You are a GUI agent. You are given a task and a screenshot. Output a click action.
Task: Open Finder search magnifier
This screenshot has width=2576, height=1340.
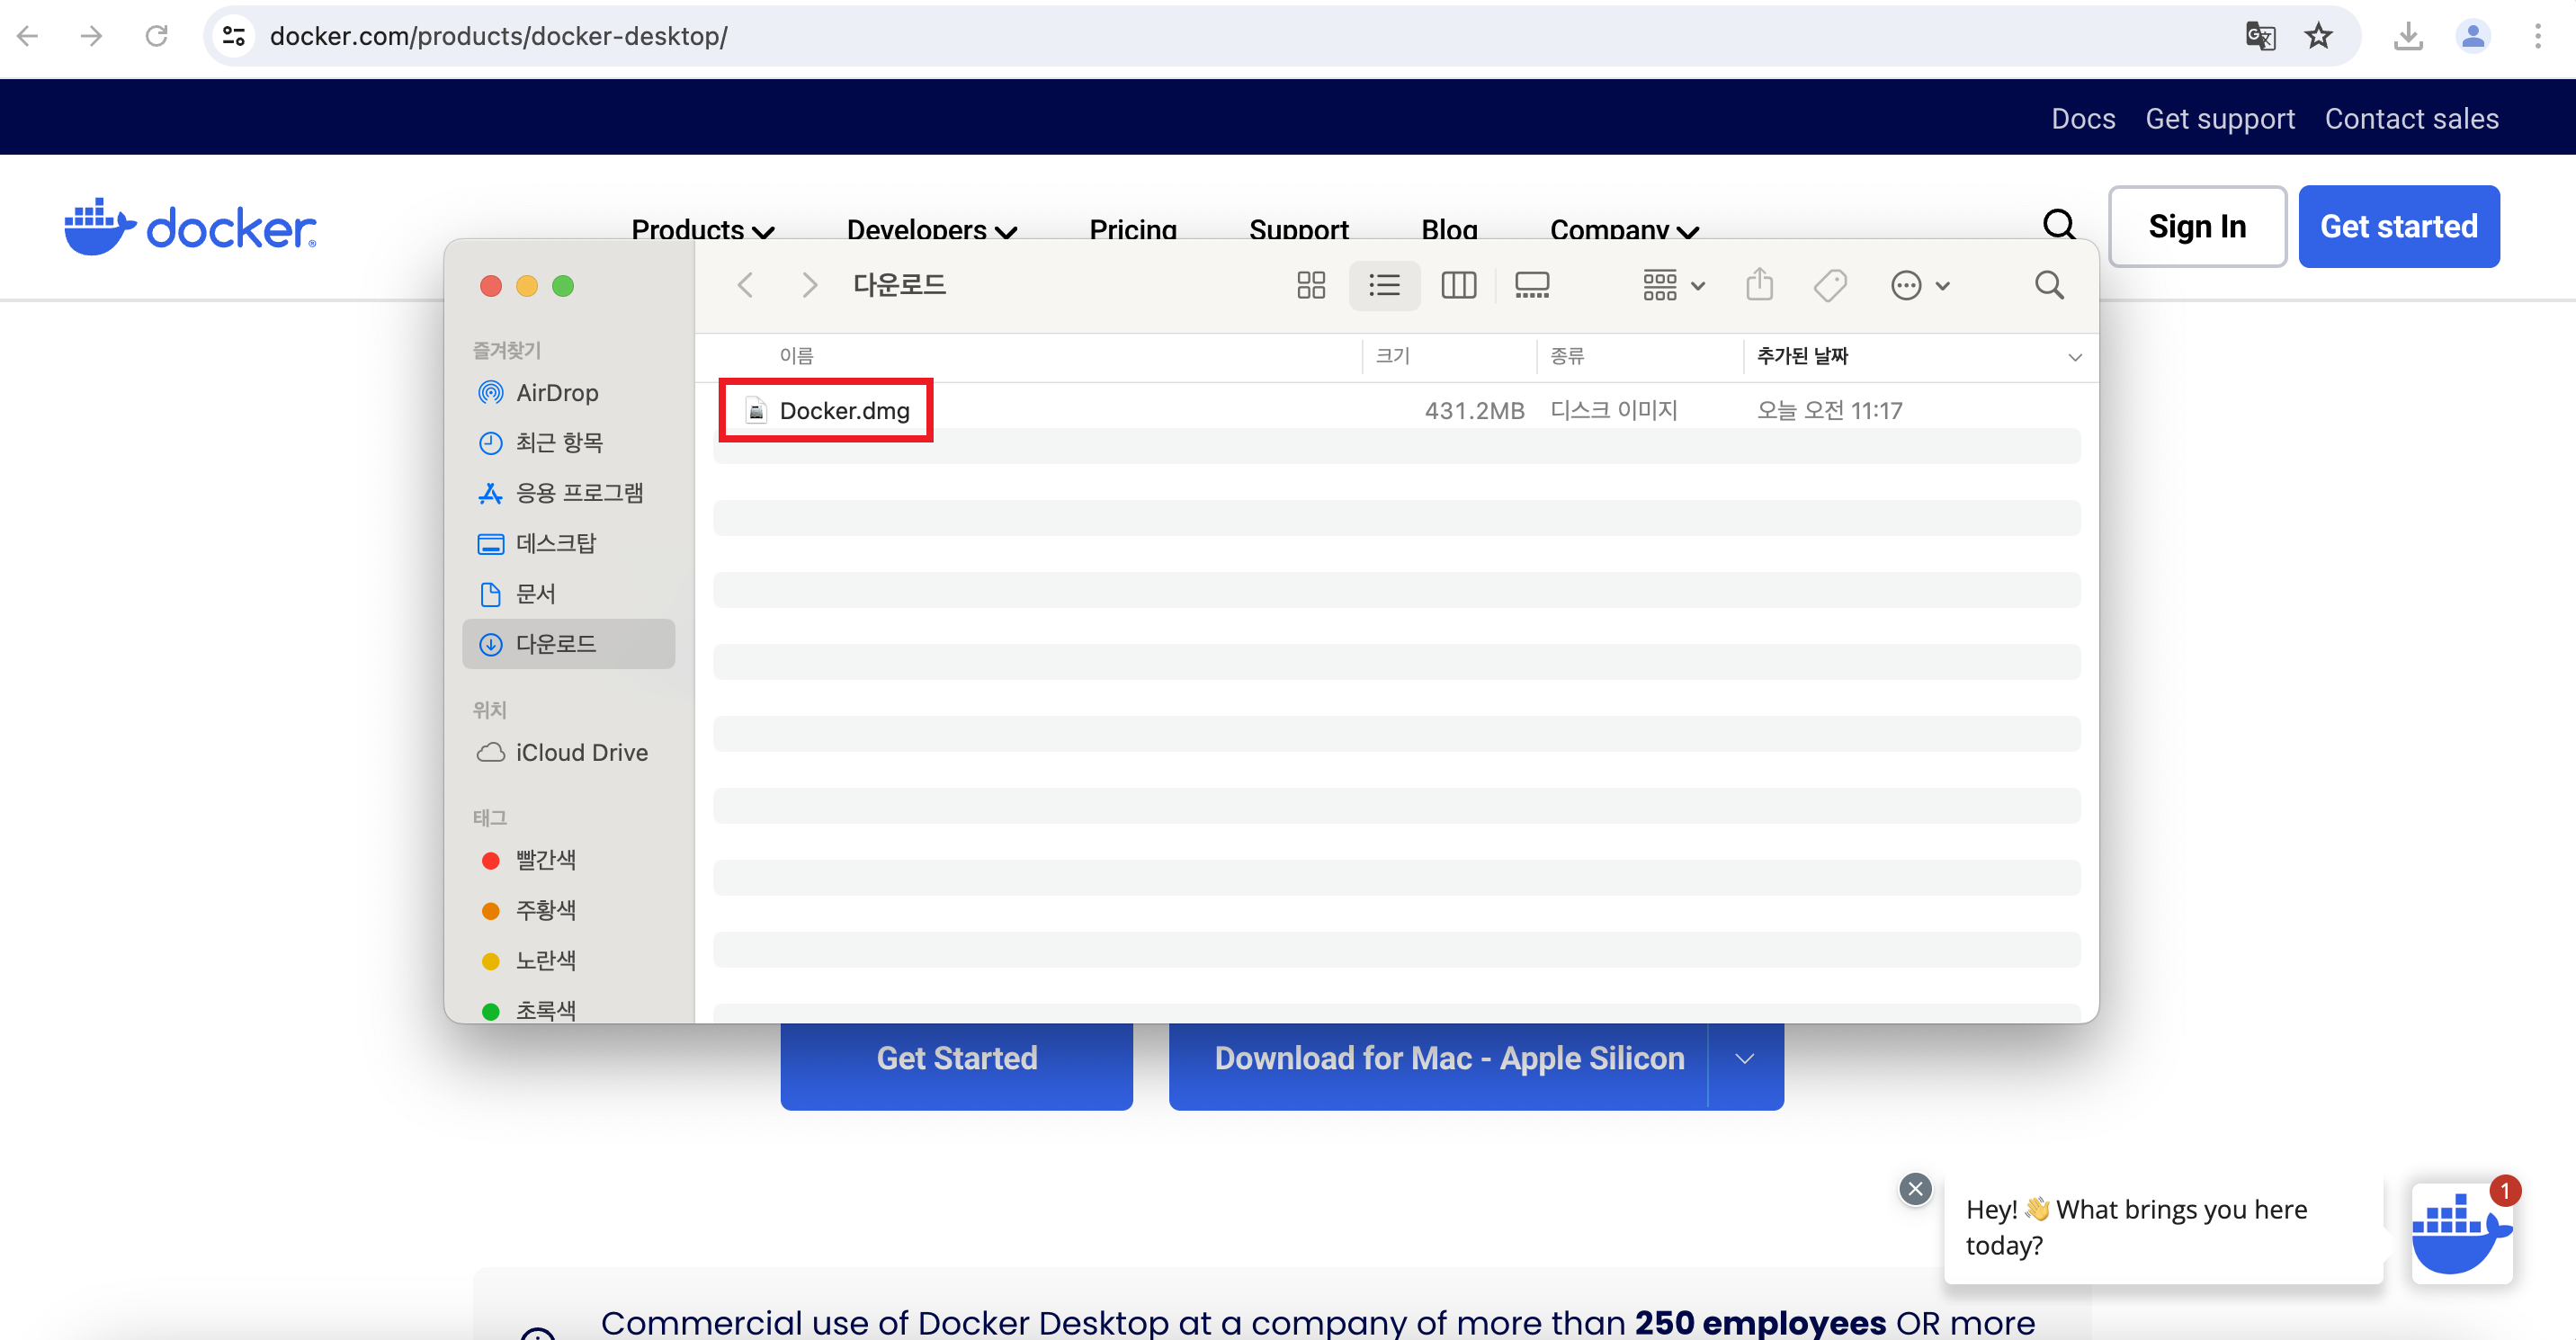(x=2049, y=286)
